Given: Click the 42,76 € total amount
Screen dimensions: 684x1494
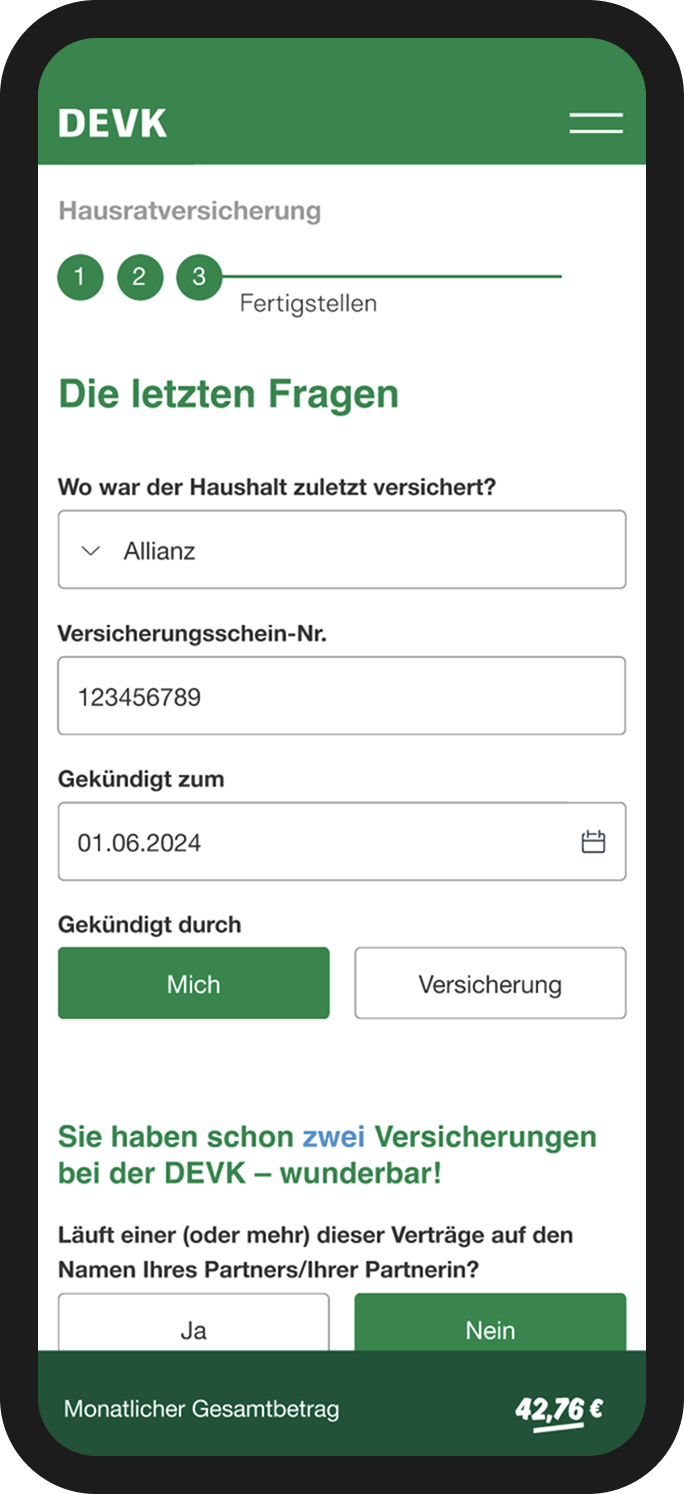Looking at the screenshot, I should coord(558,1410).
